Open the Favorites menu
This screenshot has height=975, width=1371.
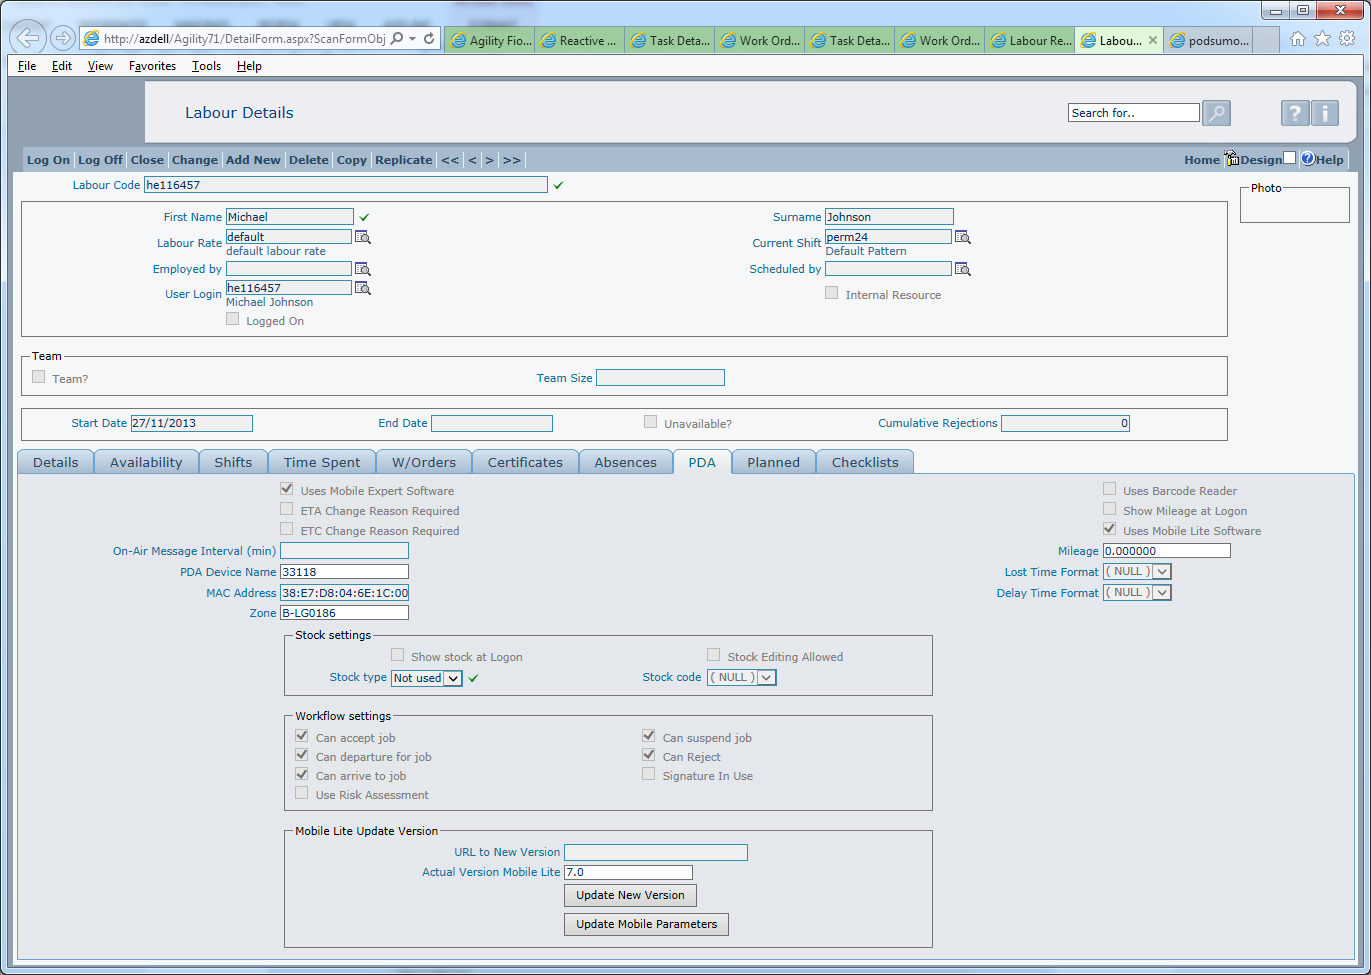(x=152, y=66)
